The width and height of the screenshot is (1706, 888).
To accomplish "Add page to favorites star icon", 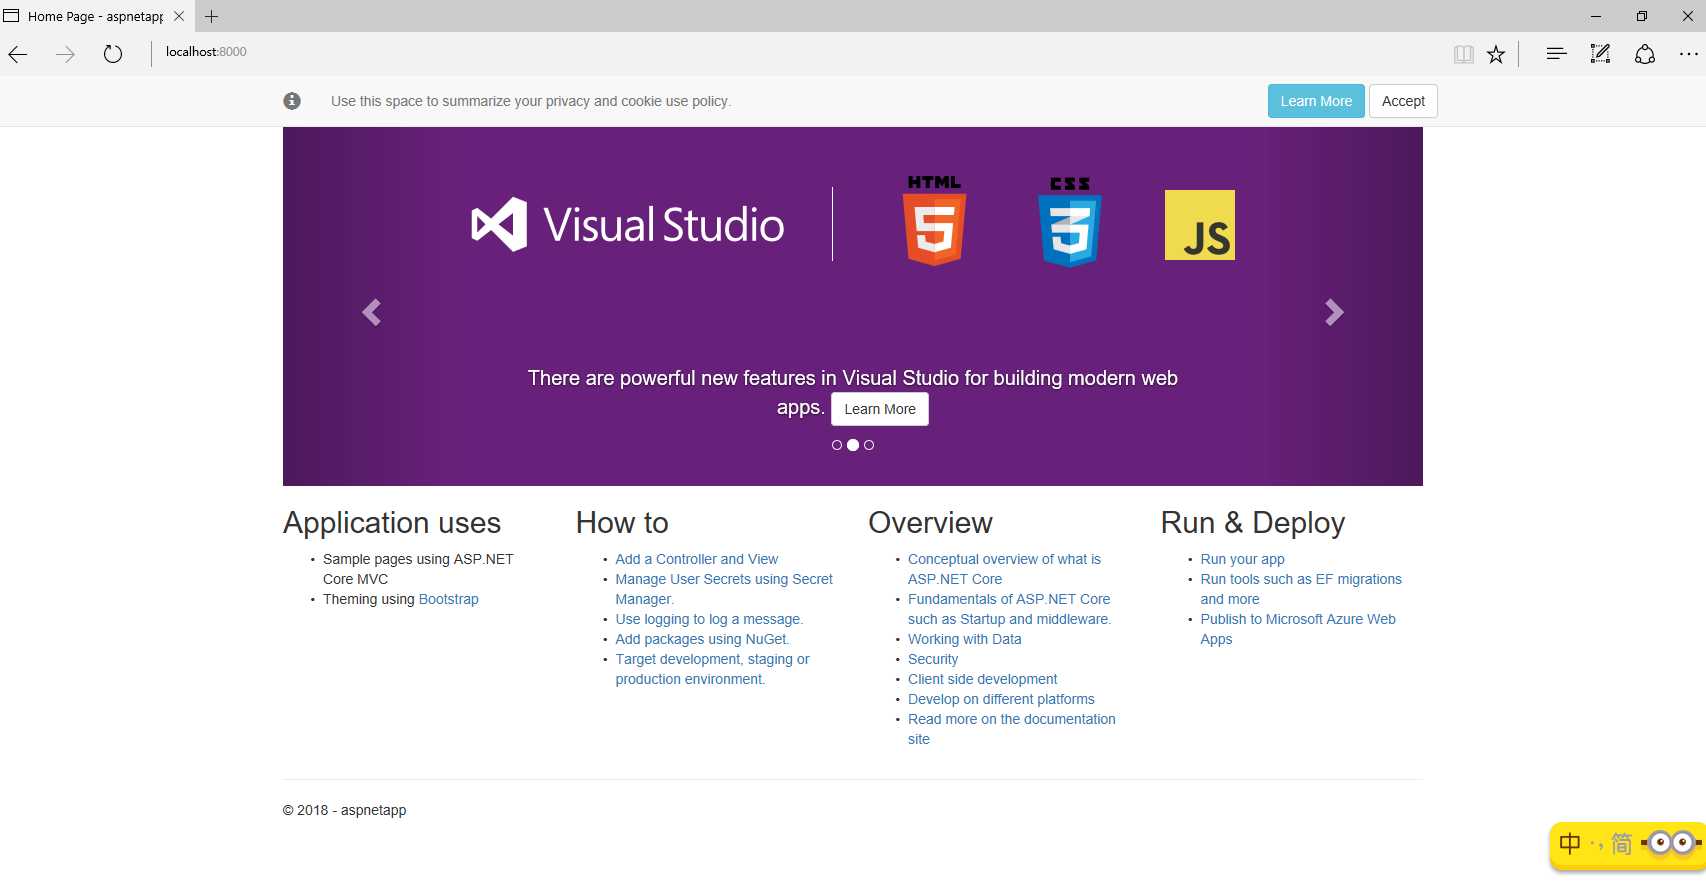I will click(1496, 54).
